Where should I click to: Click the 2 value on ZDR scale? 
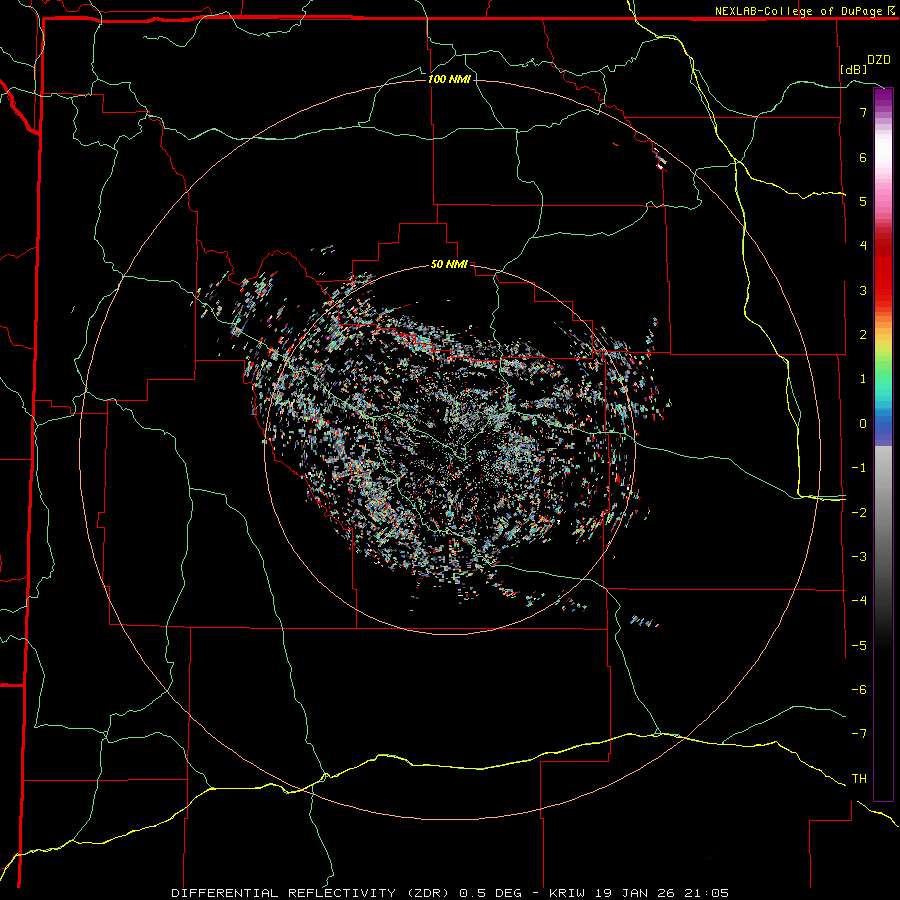(863, 335)
